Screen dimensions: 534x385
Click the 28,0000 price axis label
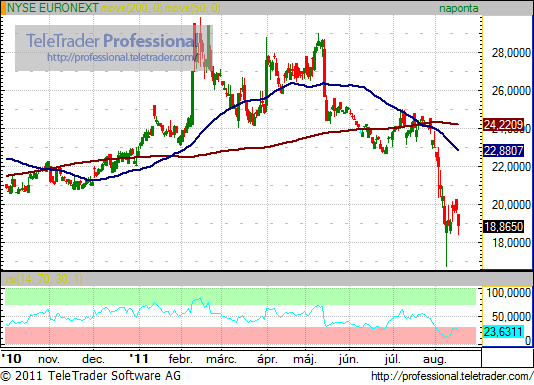[511, 53]
